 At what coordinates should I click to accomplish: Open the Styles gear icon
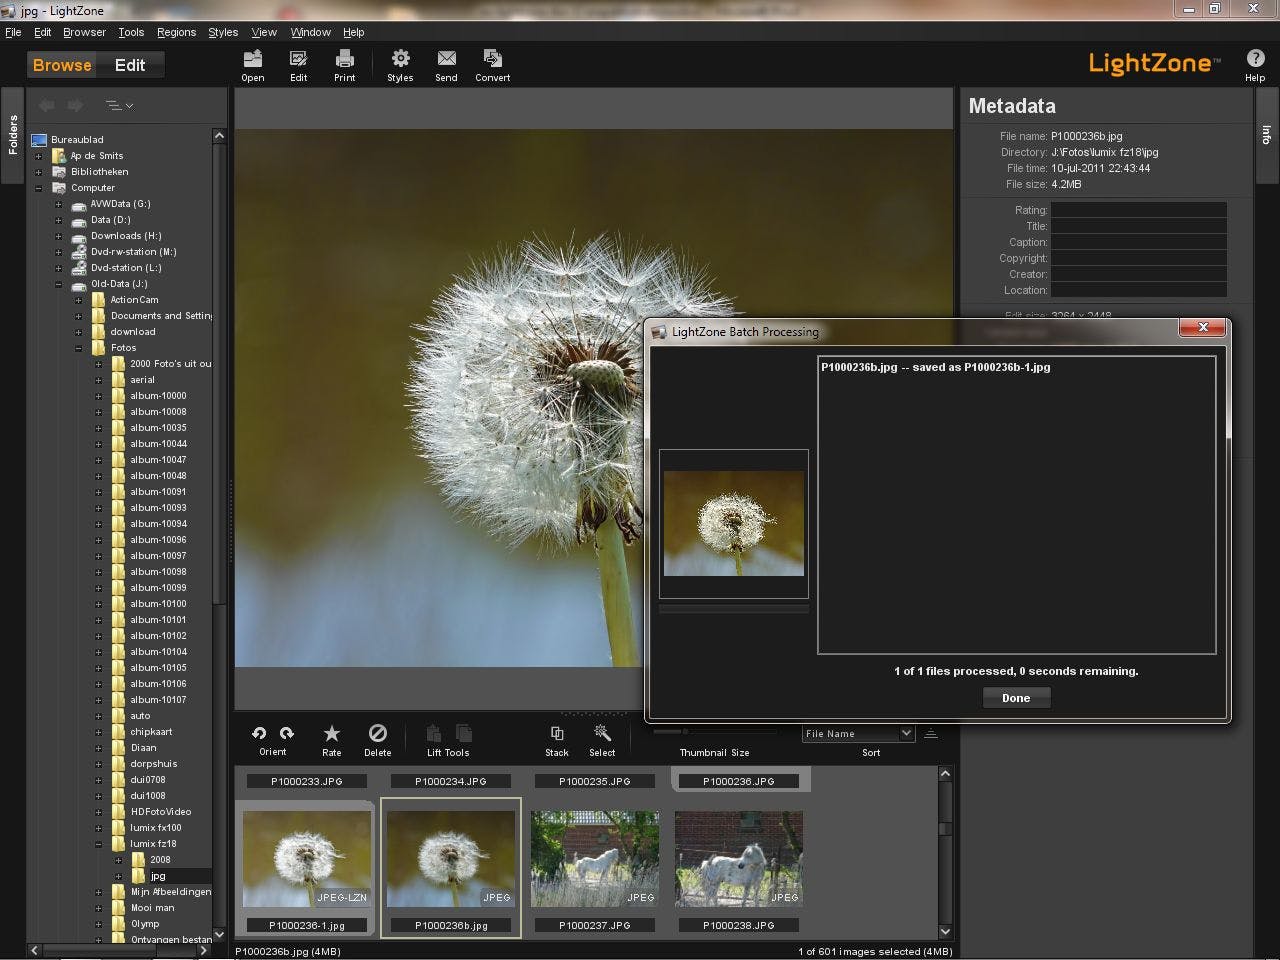(400, 59)
